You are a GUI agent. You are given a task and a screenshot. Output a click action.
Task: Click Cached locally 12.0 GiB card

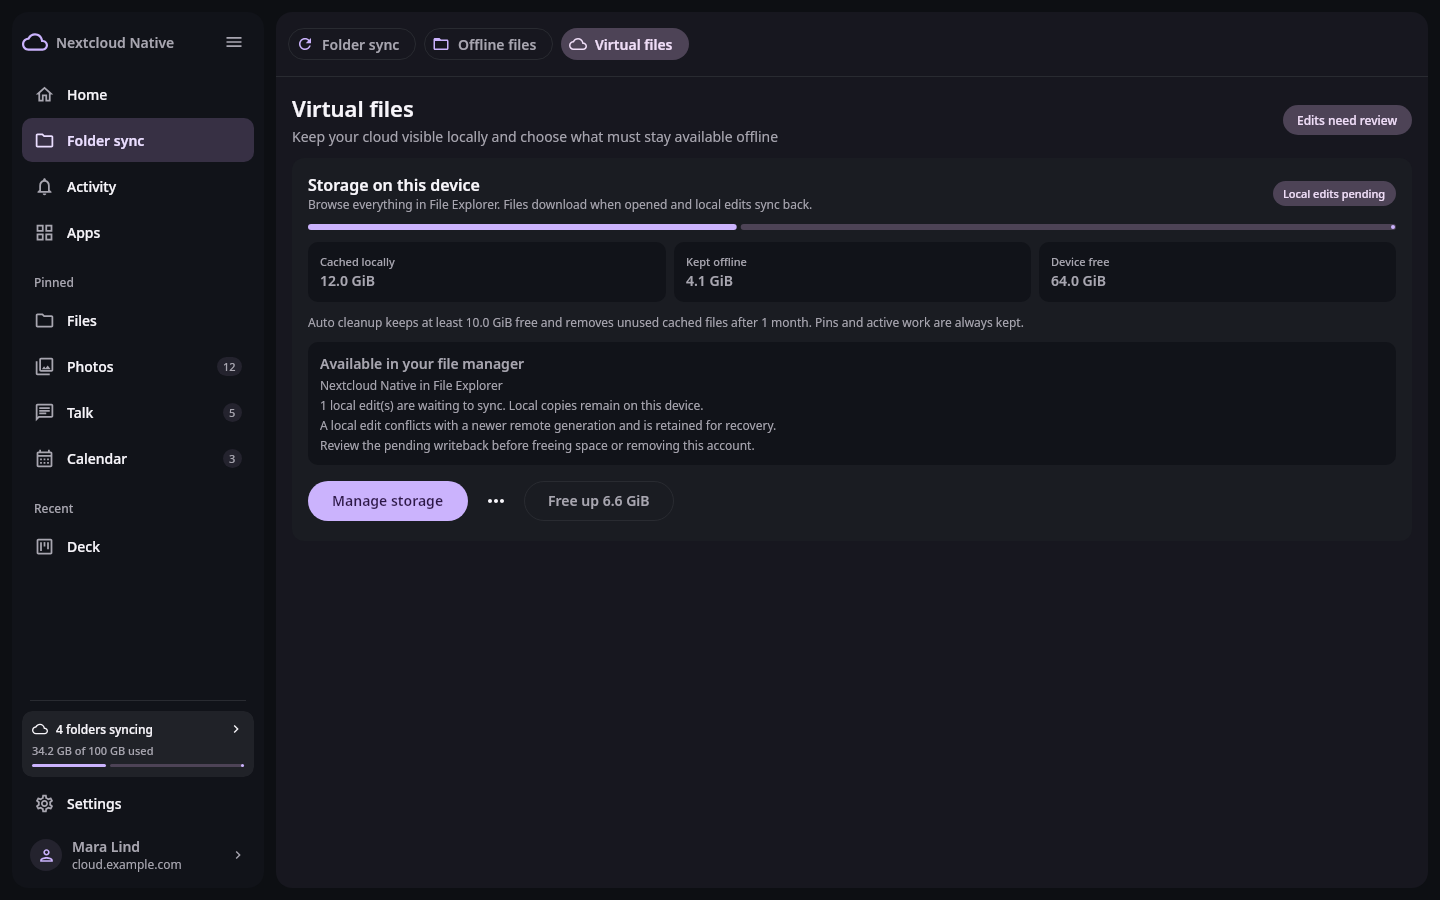pyautogui.click(x=487, y=272)
